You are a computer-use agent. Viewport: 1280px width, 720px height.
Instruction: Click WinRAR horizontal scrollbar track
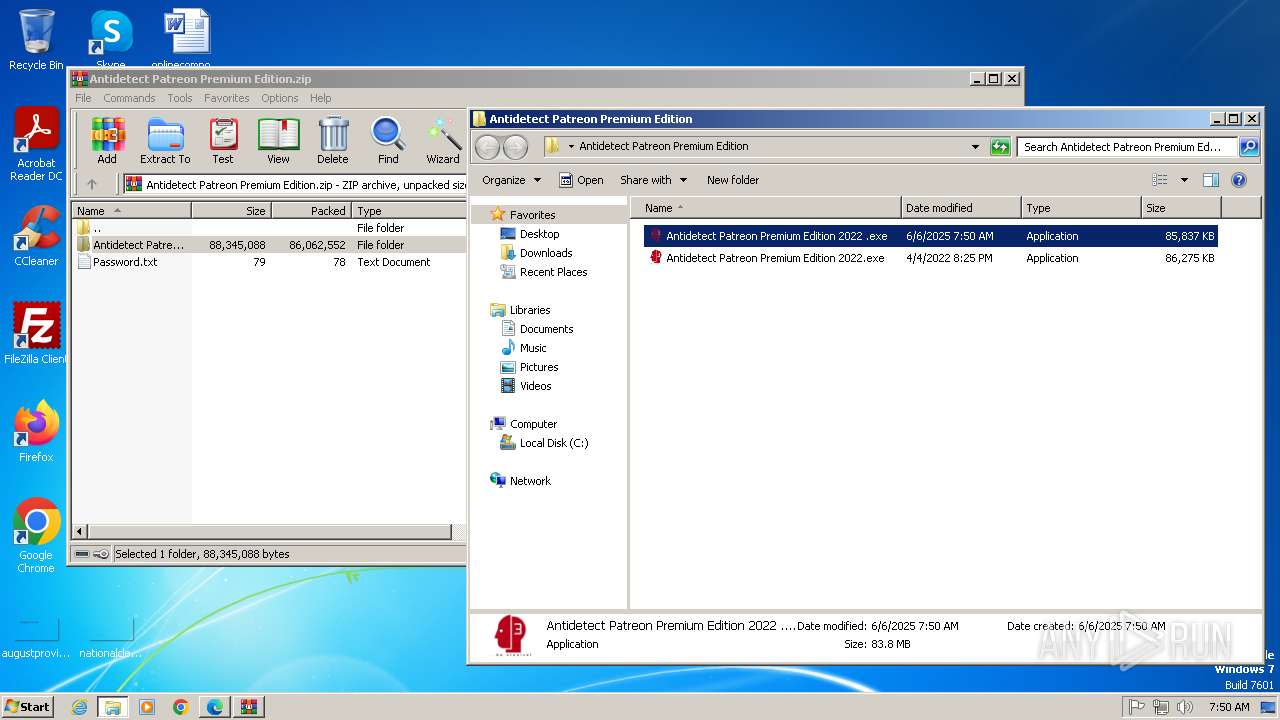[x=269, y=532]
